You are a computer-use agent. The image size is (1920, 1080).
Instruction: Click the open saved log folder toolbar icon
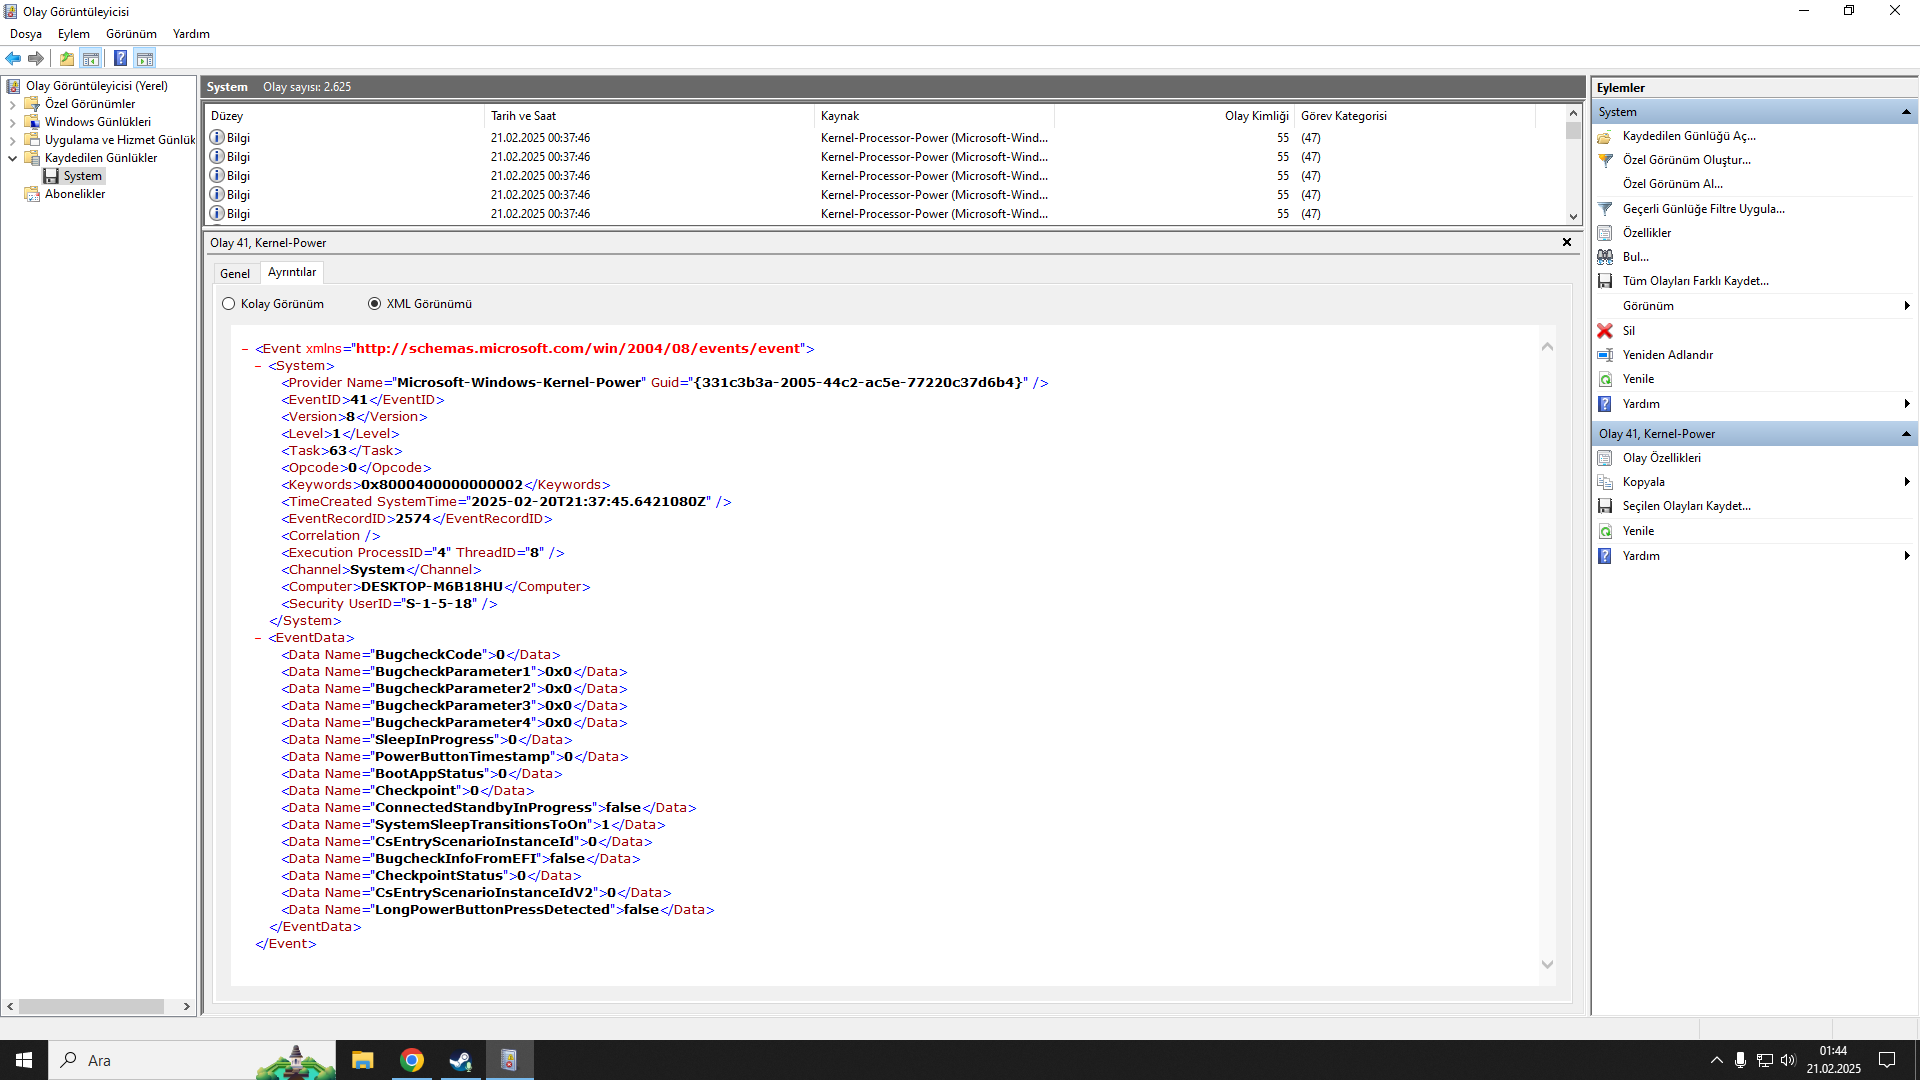pyautogui.click(x=67, y=58)
